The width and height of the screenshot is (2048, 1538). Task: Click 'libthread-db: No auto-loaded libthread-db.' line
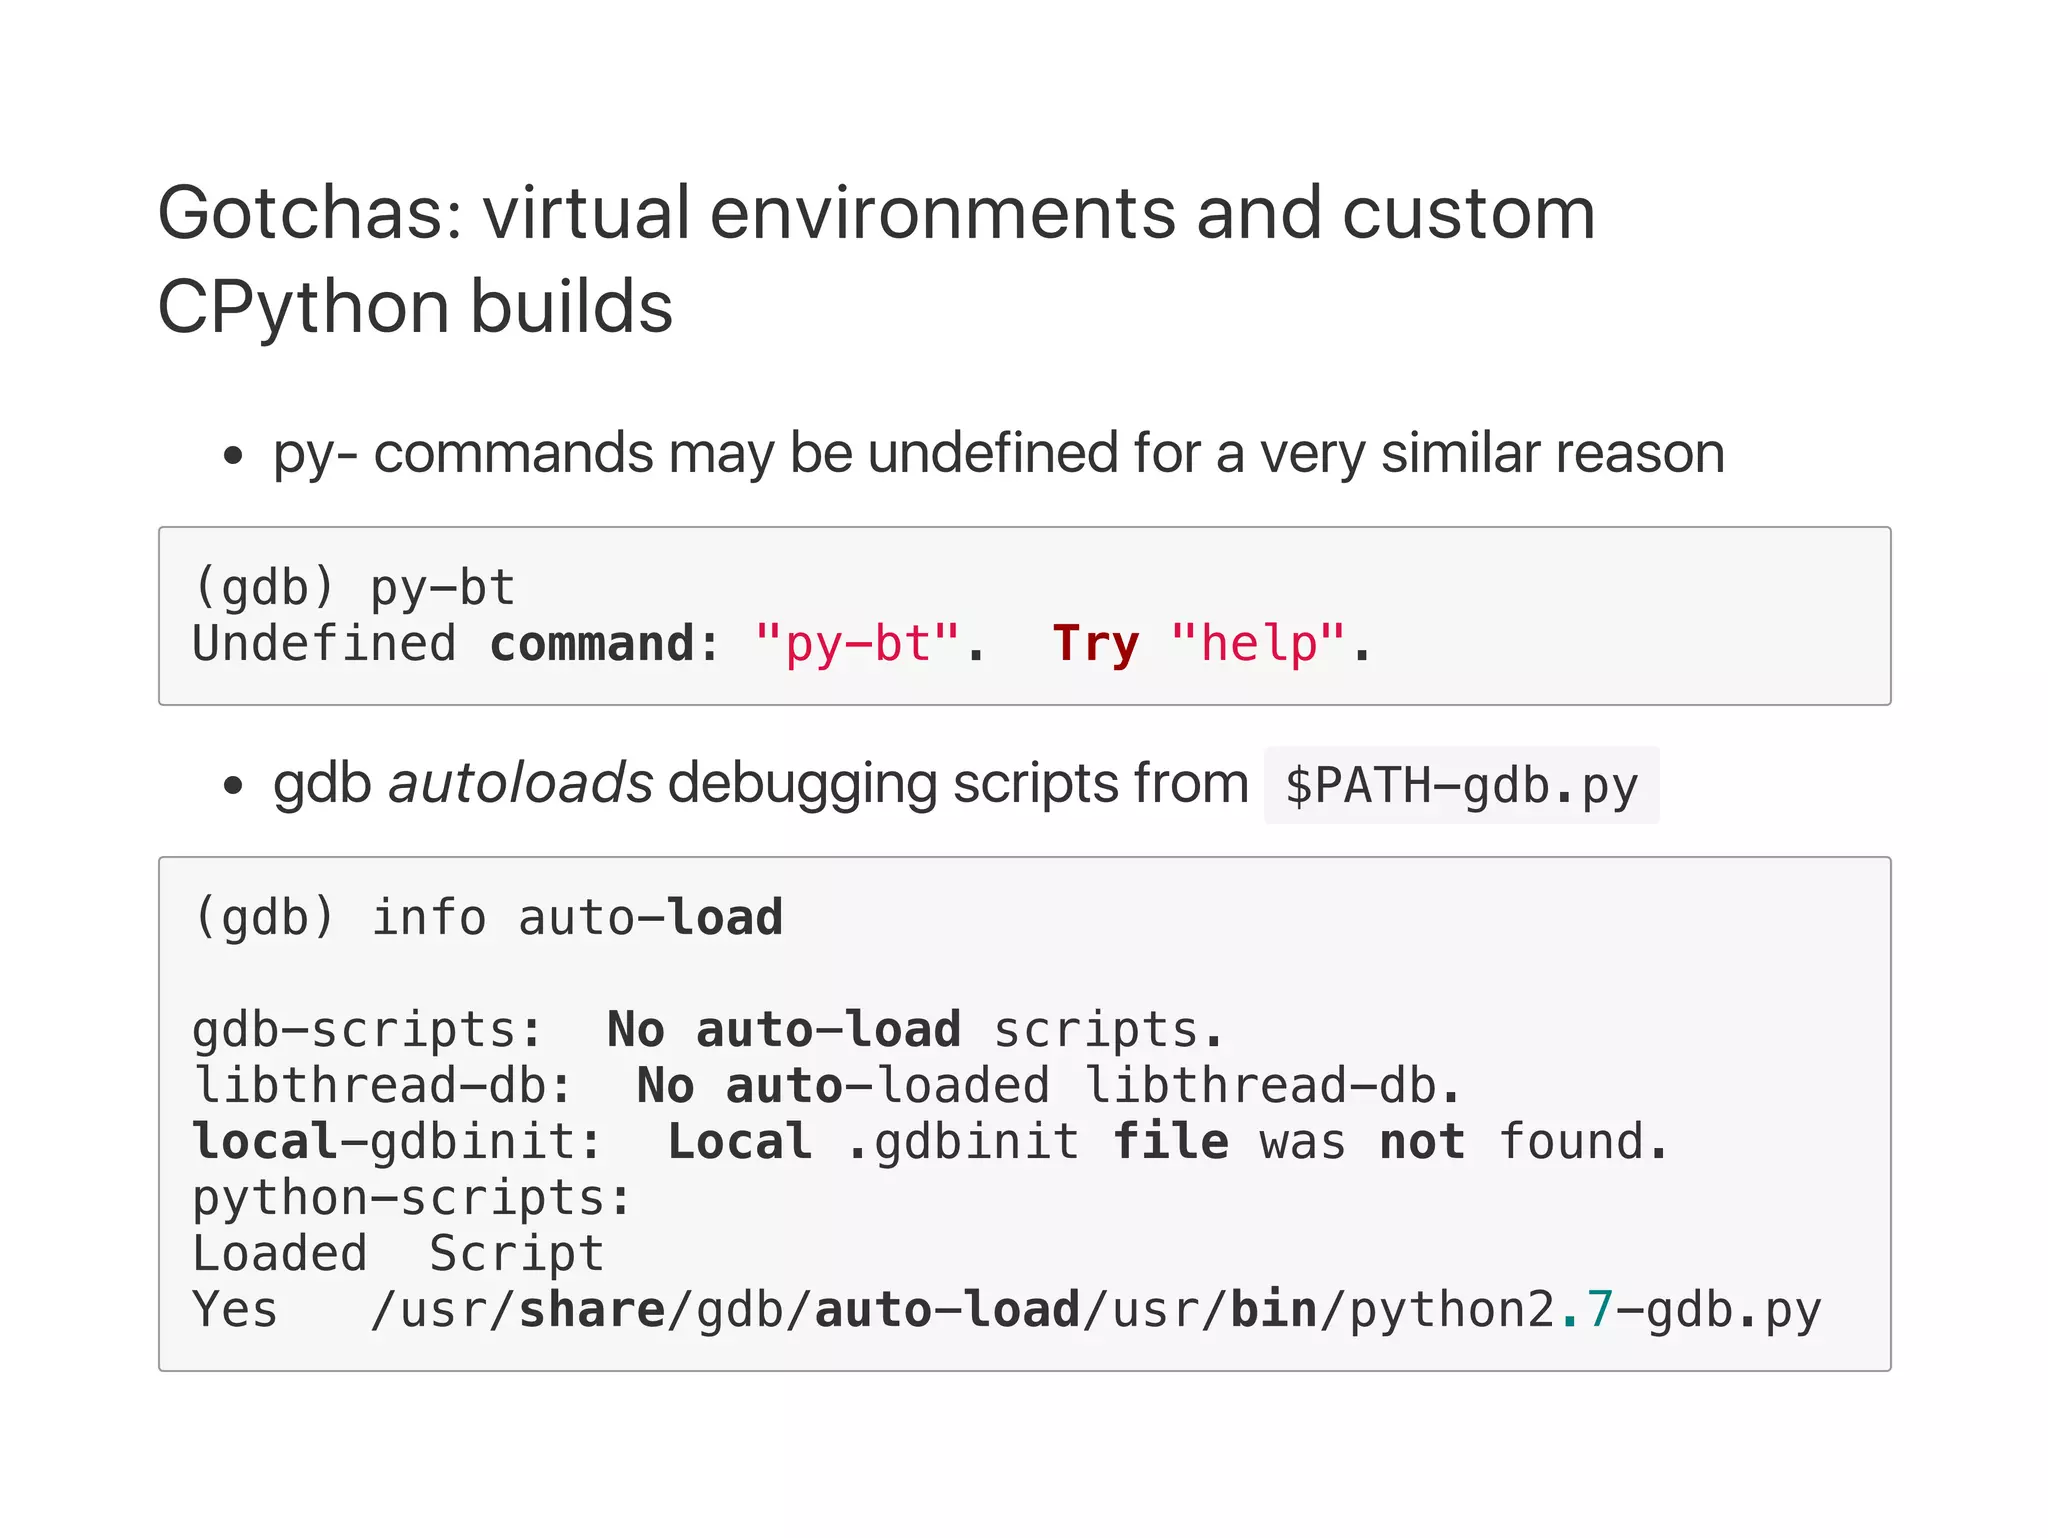pos(828,1086)
